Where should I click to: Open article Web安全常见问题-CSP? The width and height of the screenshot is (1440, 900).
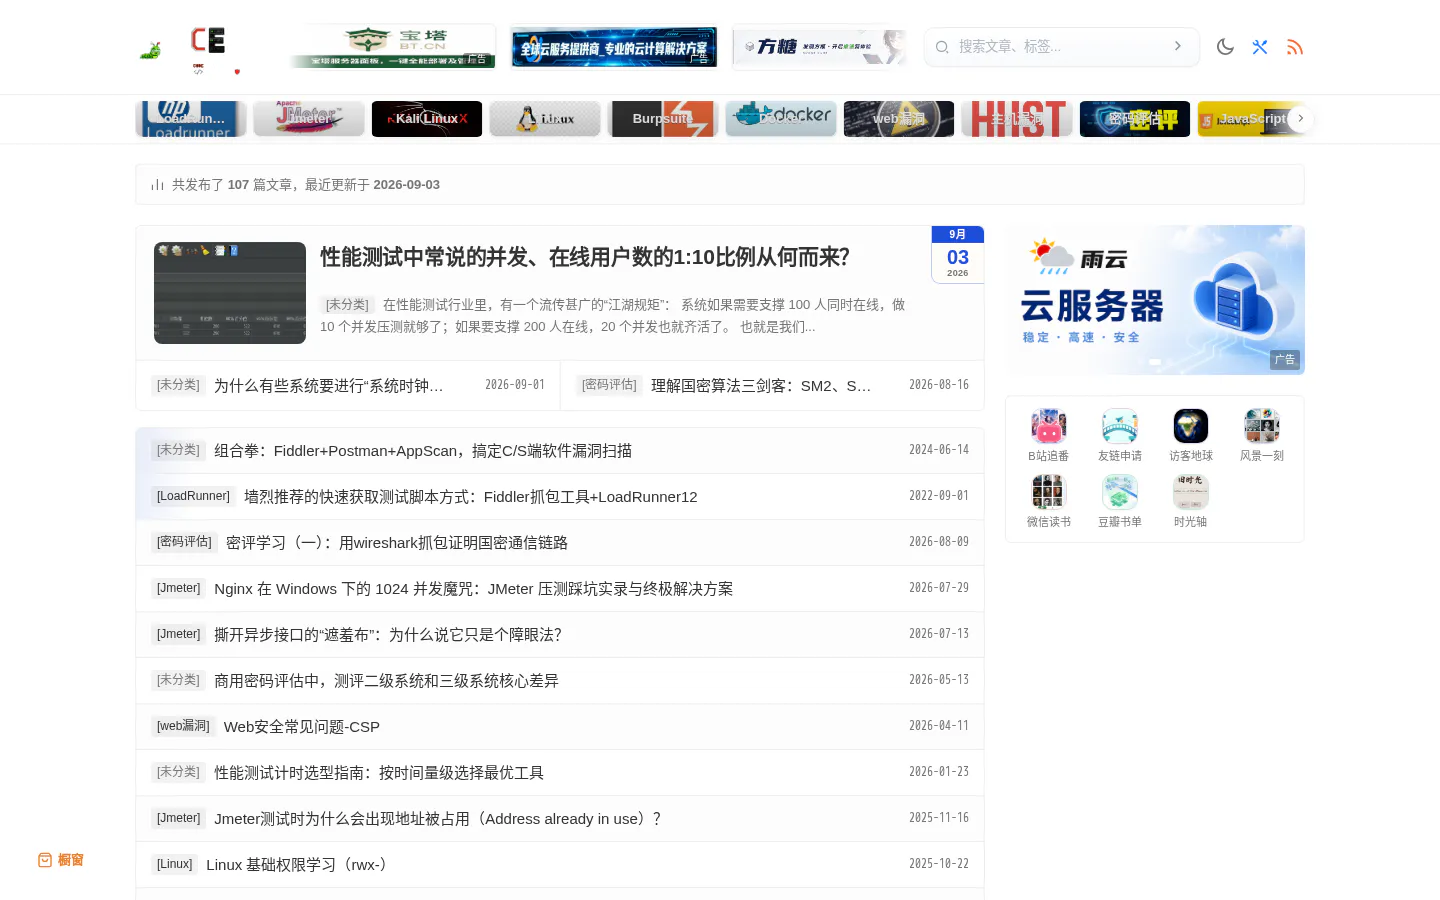302,727
